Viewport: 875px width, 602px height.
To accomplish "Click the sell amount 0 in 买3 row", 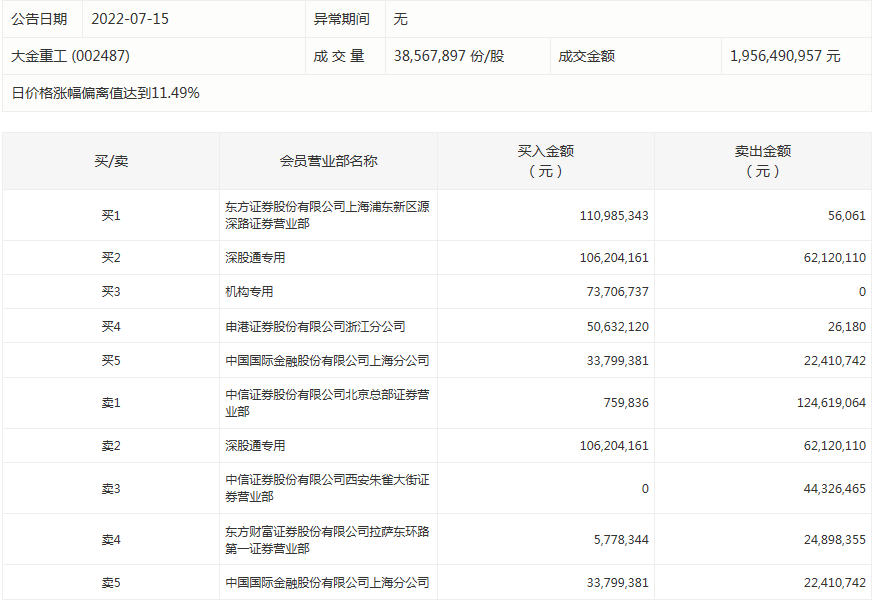I will [x=862, y=292].
